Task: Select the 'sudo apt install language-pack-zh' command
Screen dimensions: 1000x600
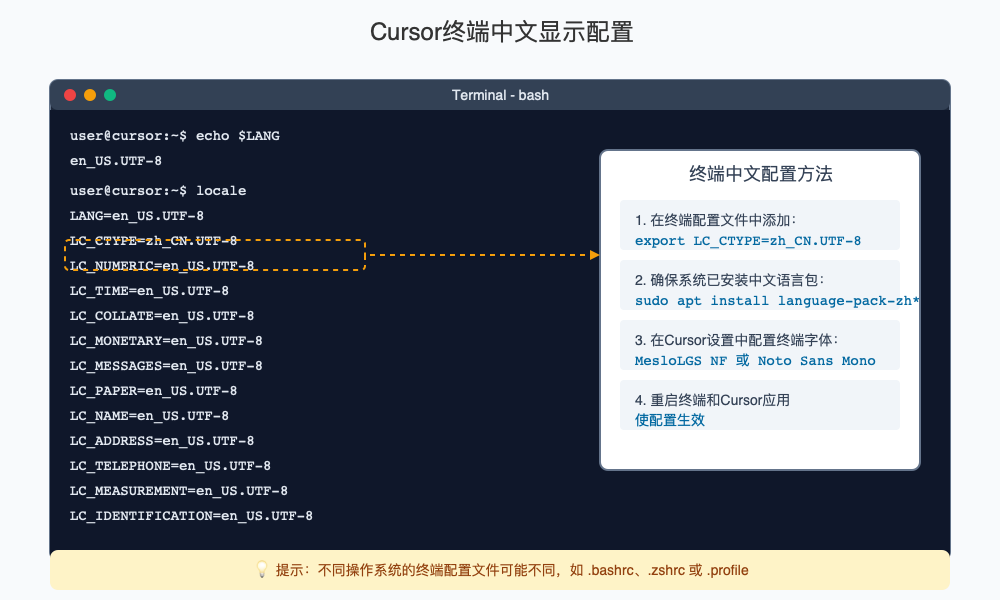Action: pyautogui.click(x=777, y=301)
